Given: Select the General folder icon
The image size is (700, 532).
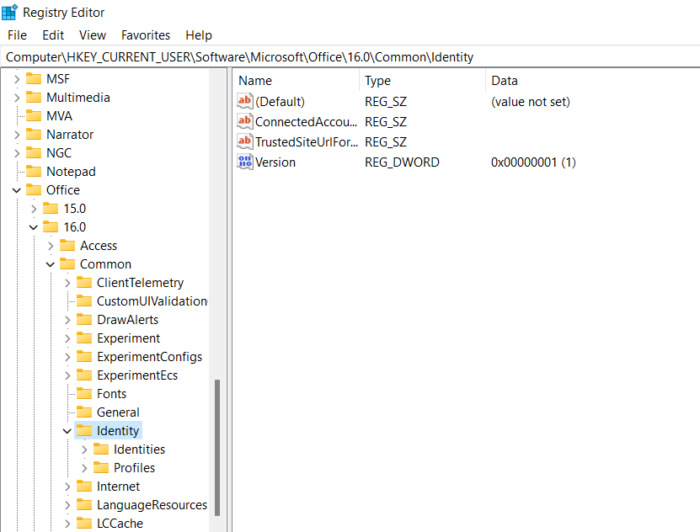Looking at the screenshot, I should [84, 412].
